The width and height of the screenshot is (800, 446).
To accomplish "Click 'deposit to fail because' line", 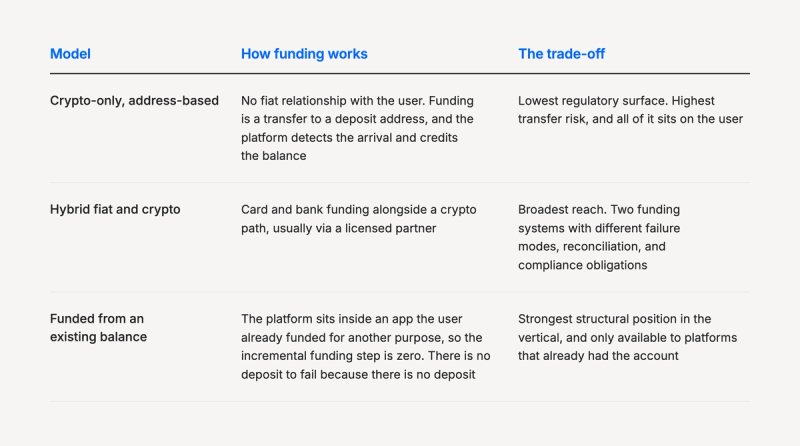I will click(x=358, y=375).
